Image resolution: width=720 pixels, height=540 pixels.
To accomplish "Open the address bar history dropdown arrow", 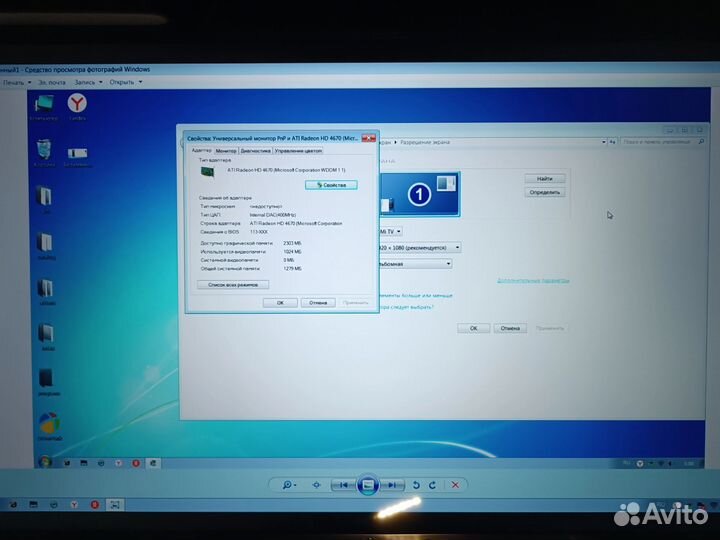I will coord(604,142).
